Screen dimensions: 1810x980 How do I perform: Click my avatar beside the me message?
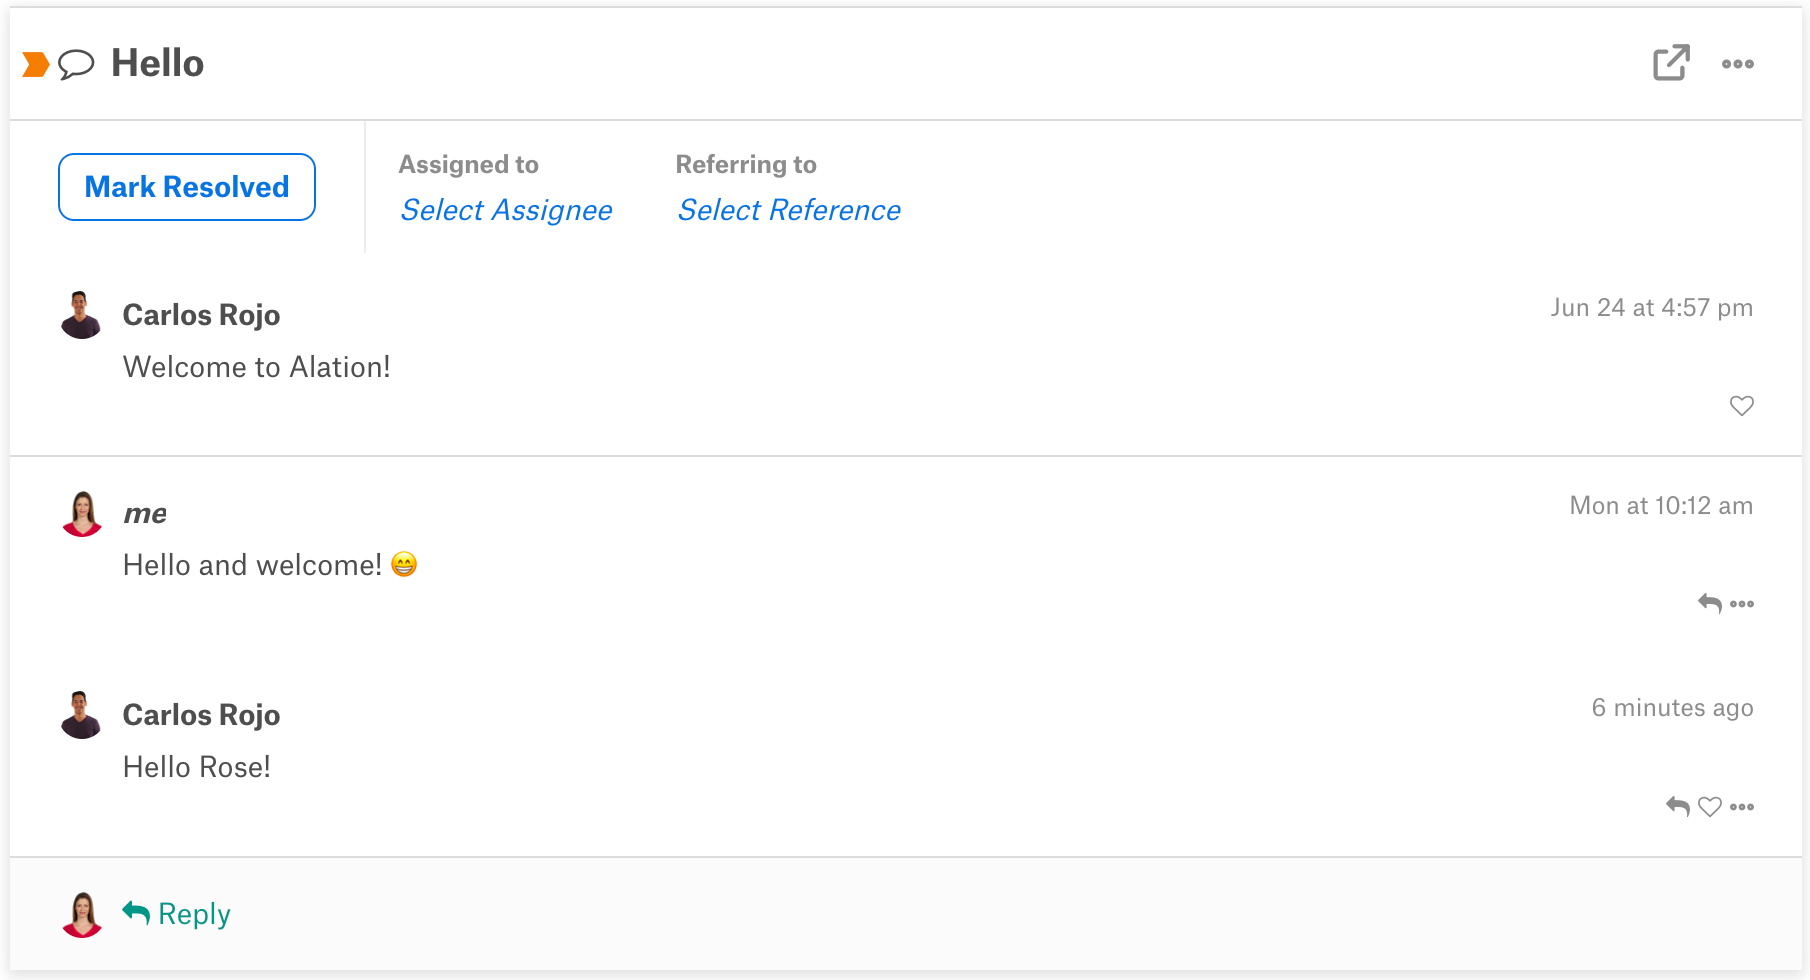(82, 514)
